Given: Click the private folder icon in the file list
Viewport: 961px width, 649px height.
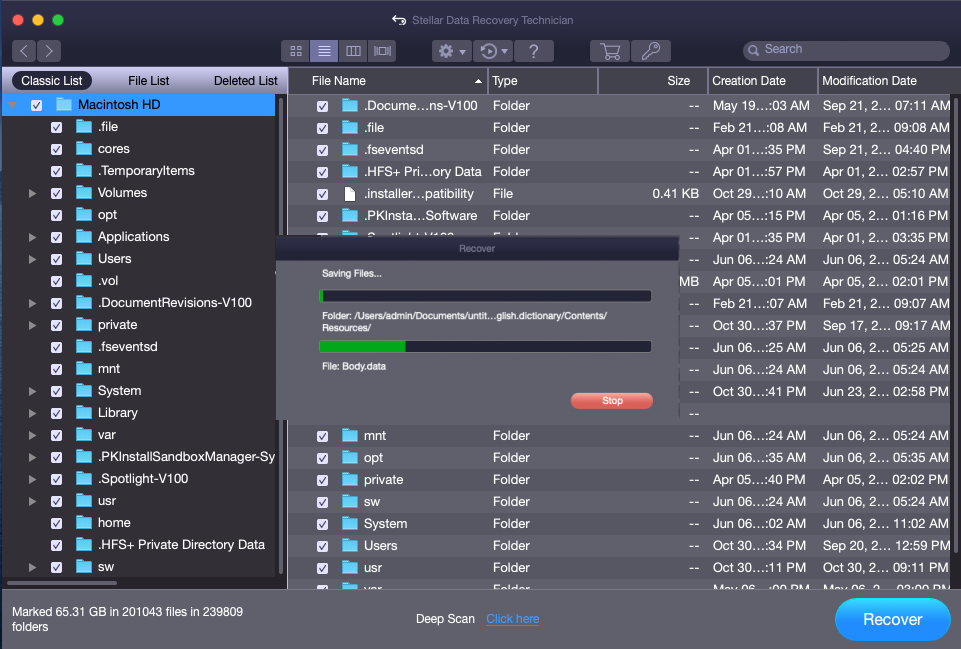Looking at the screenshot, I should click(350, 479).
